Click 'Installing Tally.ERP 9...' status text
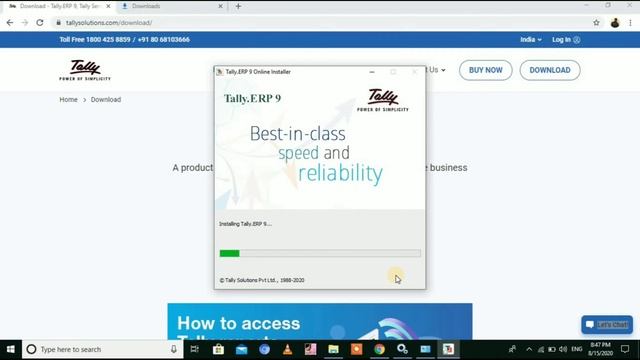Viewport: 640px width, 360px height. point(245,224)
